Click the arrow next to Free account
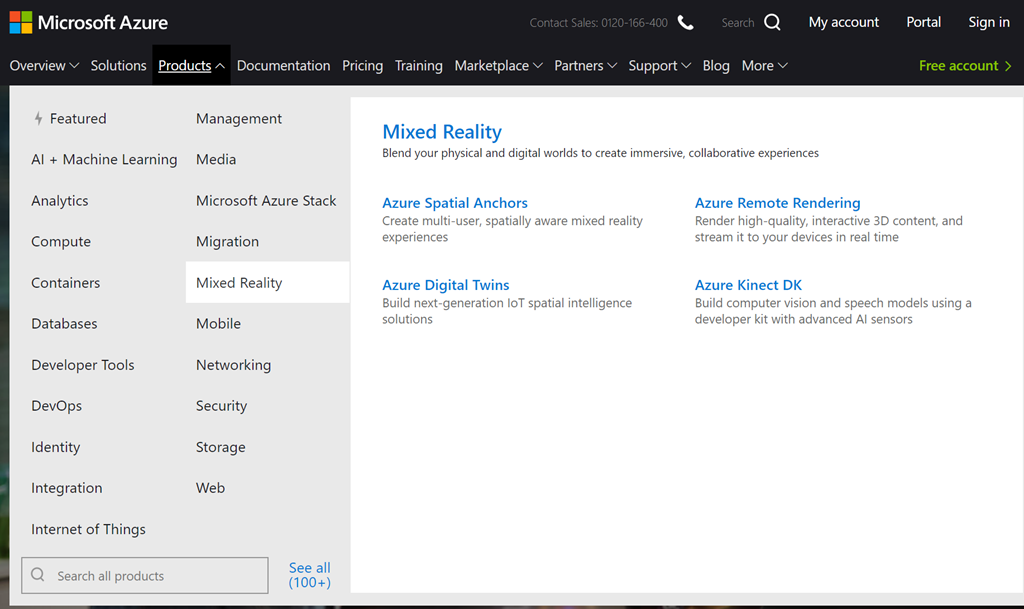Image resolution: width=1024 pixels, height=609 pixels. click(x=1007, y=66)
